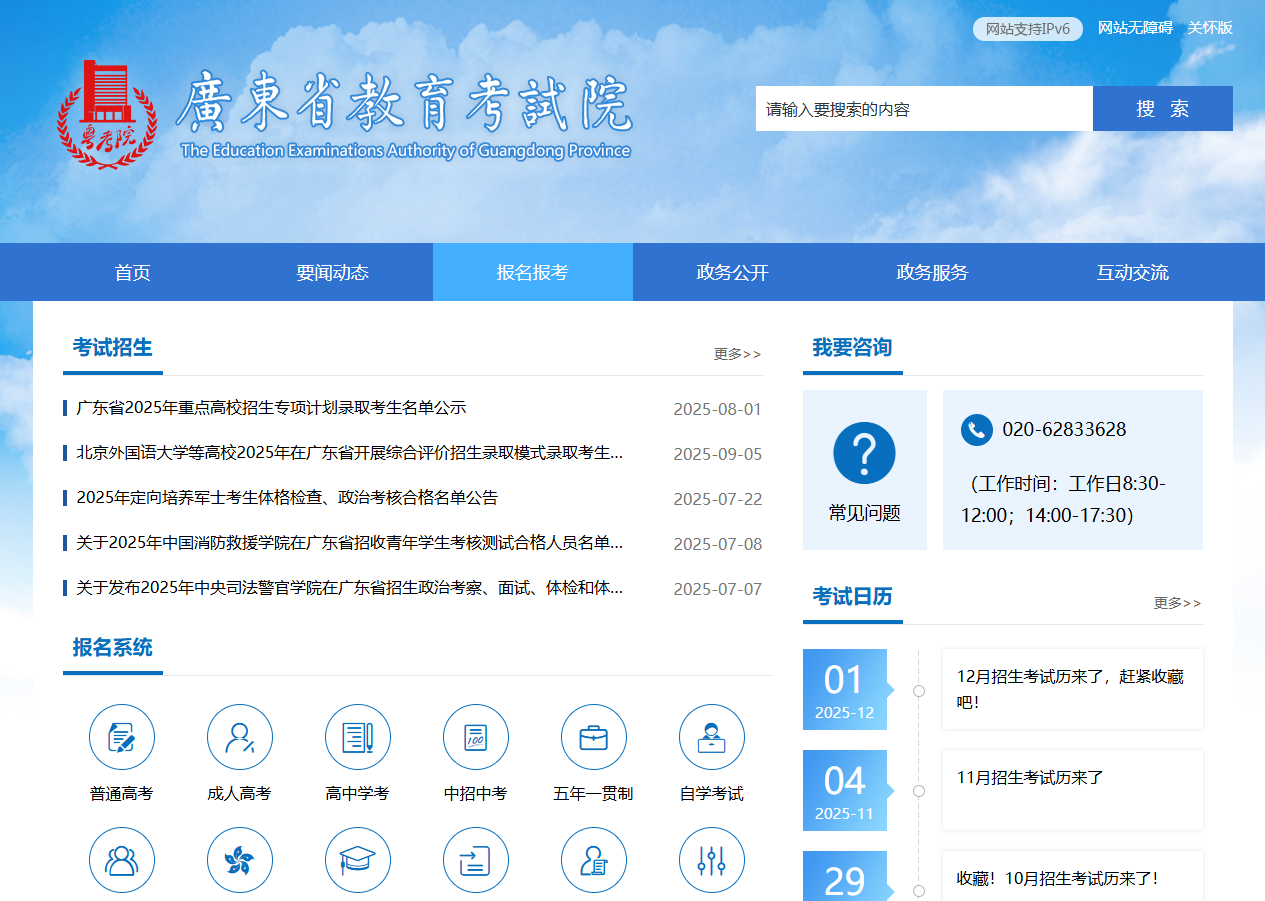Click the 五年一贯制 briefcase icon
The image size is (1265, 901).
point(594,738)
